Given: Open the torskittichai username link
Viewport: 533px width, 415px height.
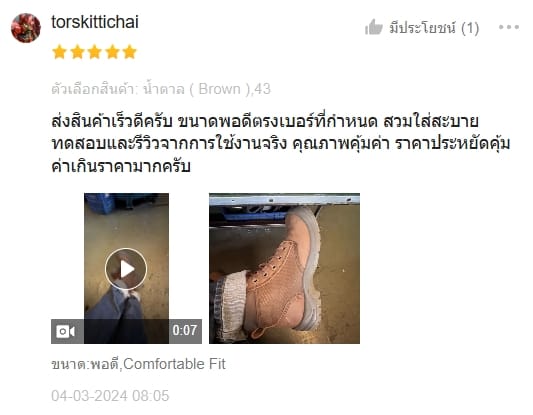Looking at the screenshot, I should (95, 22).
